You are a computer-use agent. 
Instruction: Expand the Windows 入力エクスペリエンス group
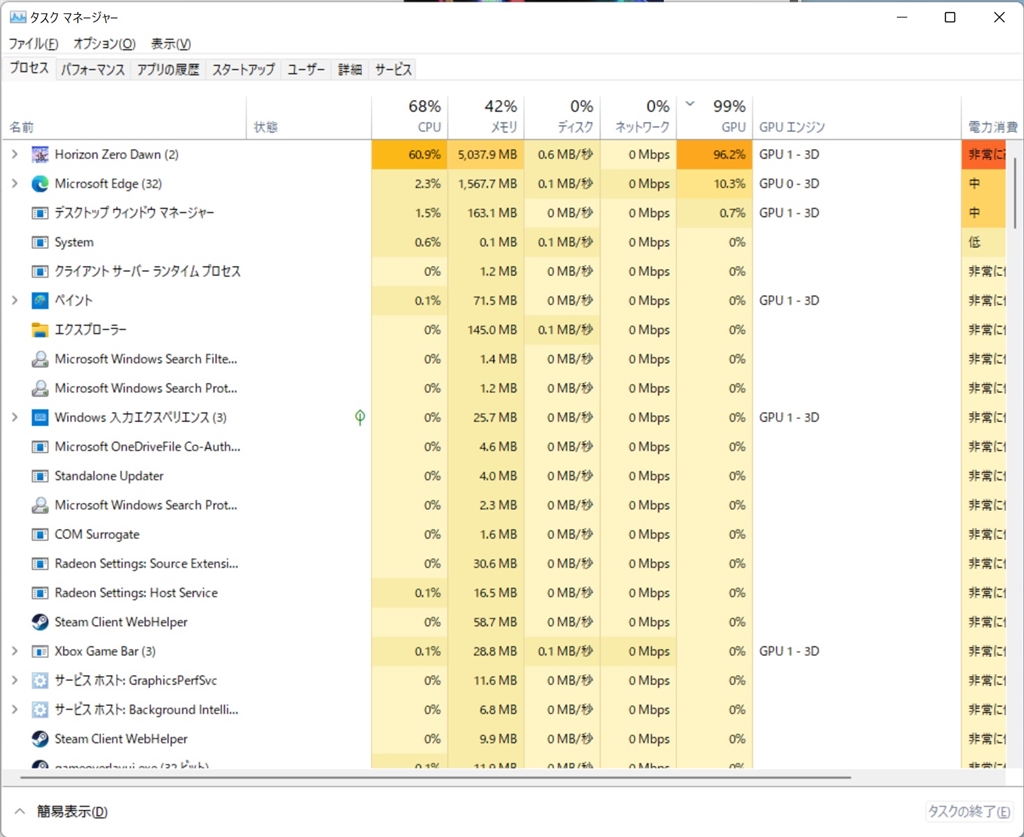coord(14,418)
